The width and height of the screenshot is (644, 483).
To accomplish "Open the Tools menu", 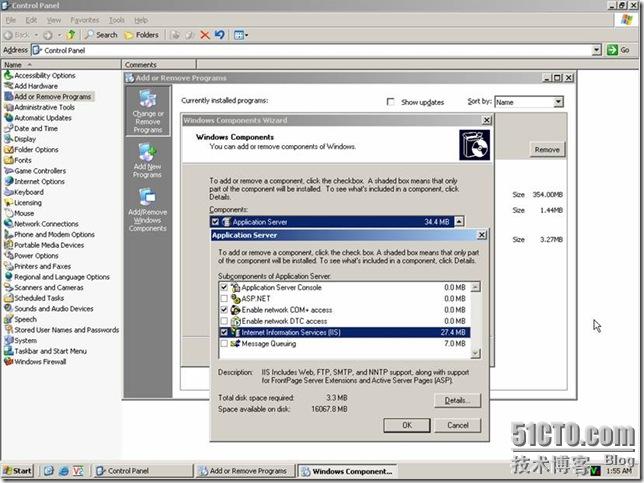I will point(117,20).
